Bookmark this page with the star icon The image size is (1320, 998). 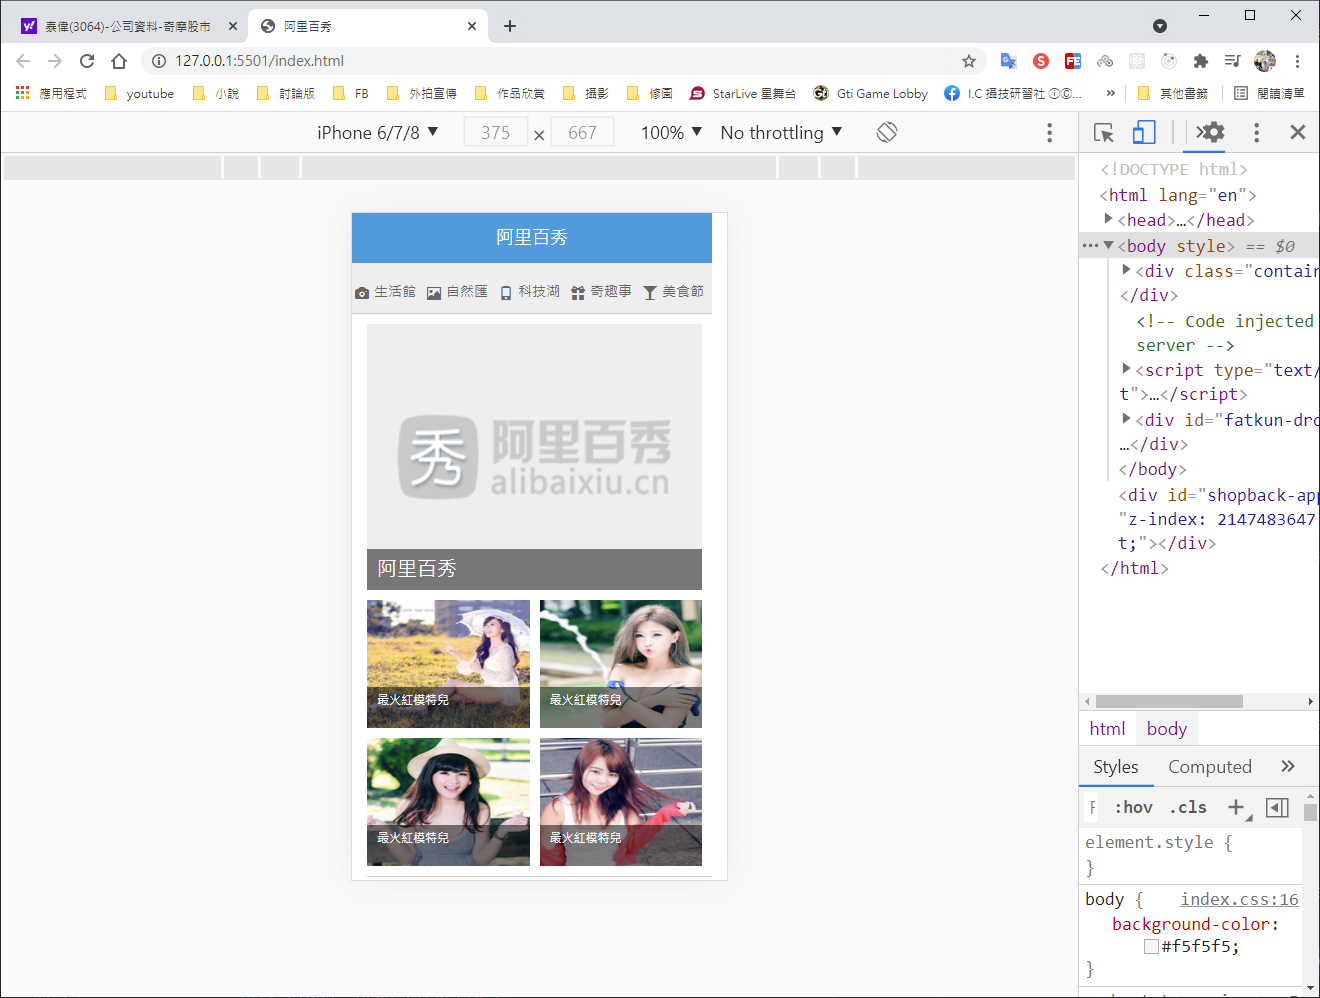click(x=969, y=61)
